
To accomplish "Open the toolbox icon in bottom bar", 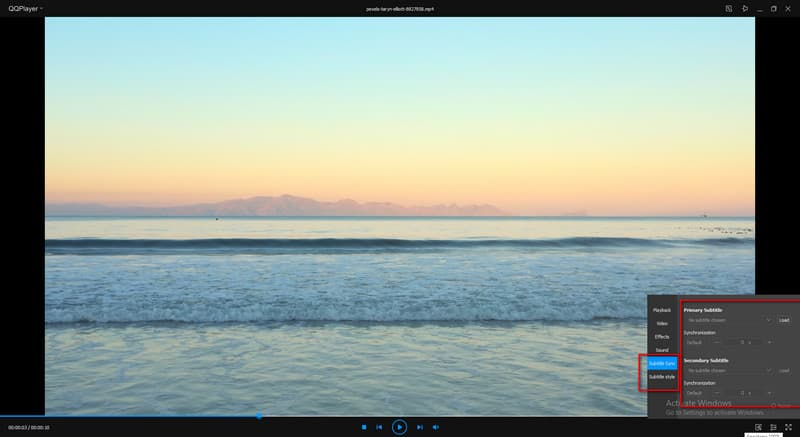I will pos(758,427).
